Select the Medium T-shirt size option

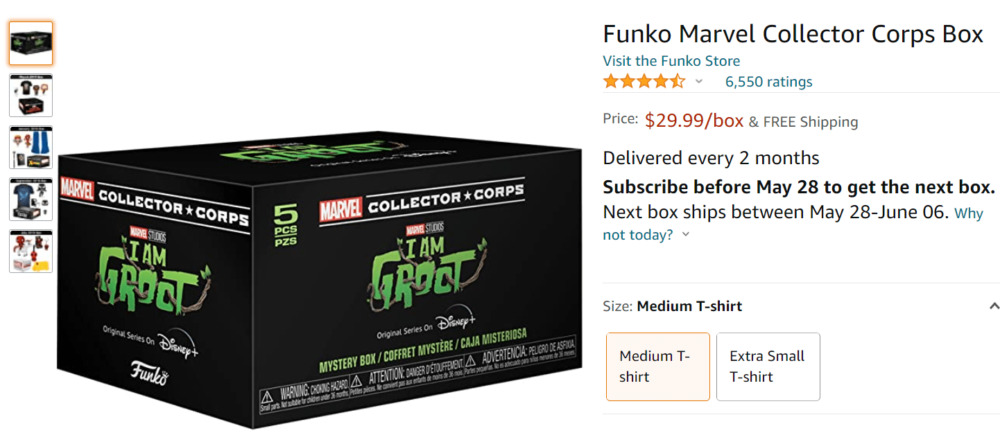pos(658,367)
